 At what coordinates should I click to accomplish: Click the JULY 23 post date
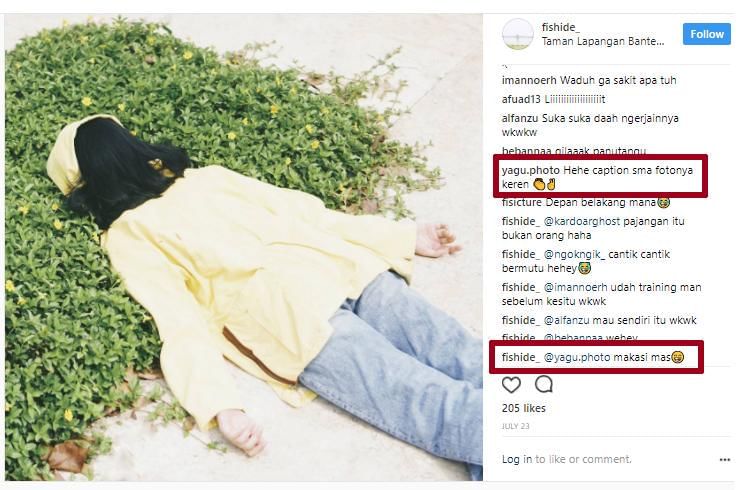515,426
